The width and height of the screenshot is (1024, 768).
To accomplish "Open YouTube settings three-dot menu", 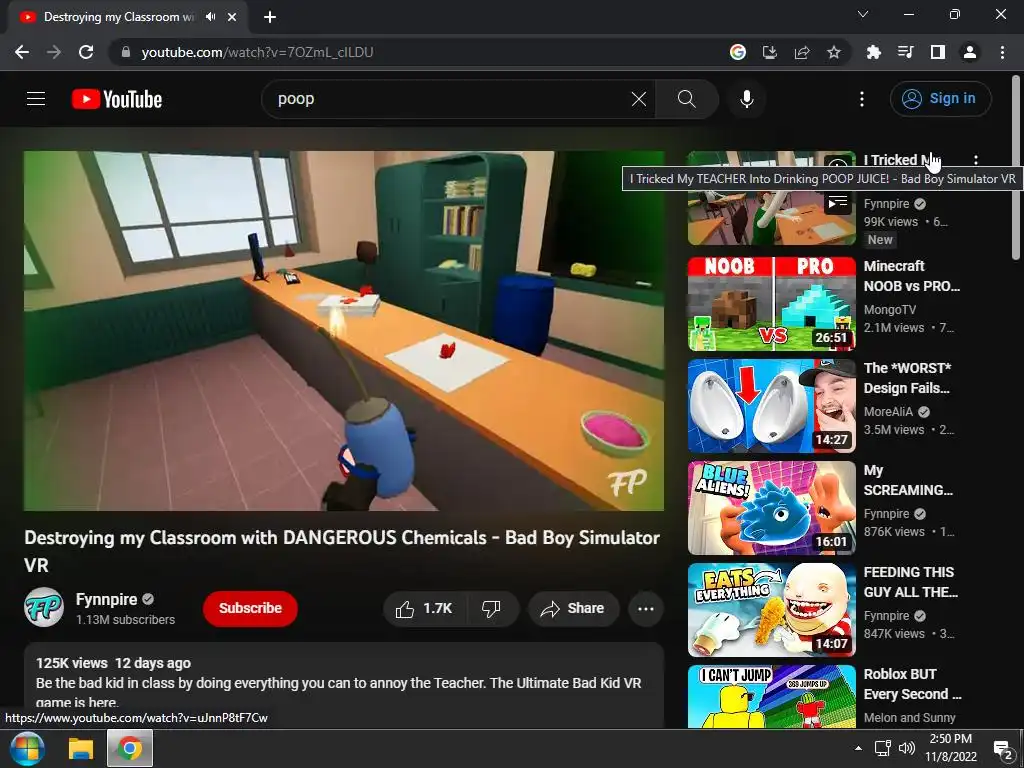I will 862,99.
